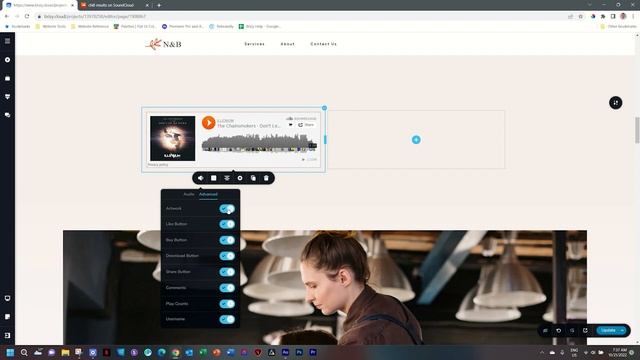
Task: Reload the page with browser refresh
Action: click(x=27, y=16)
